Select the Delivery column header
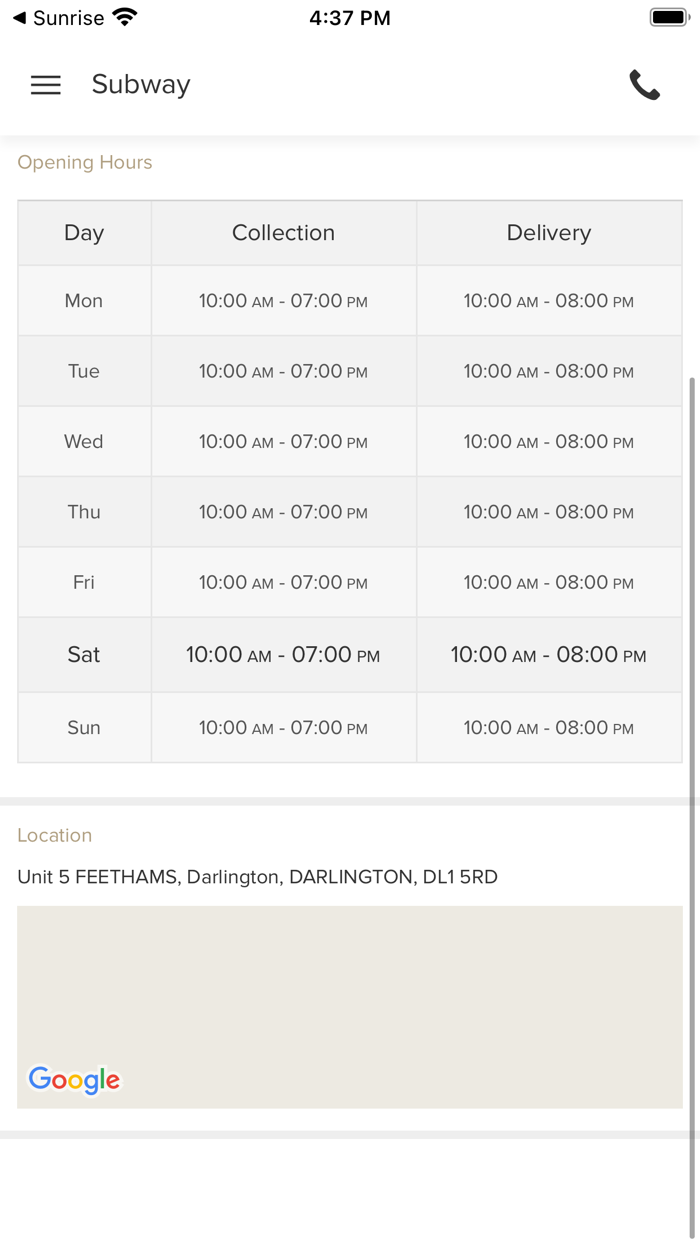The image size is (700, 1244). pos(549,233)
